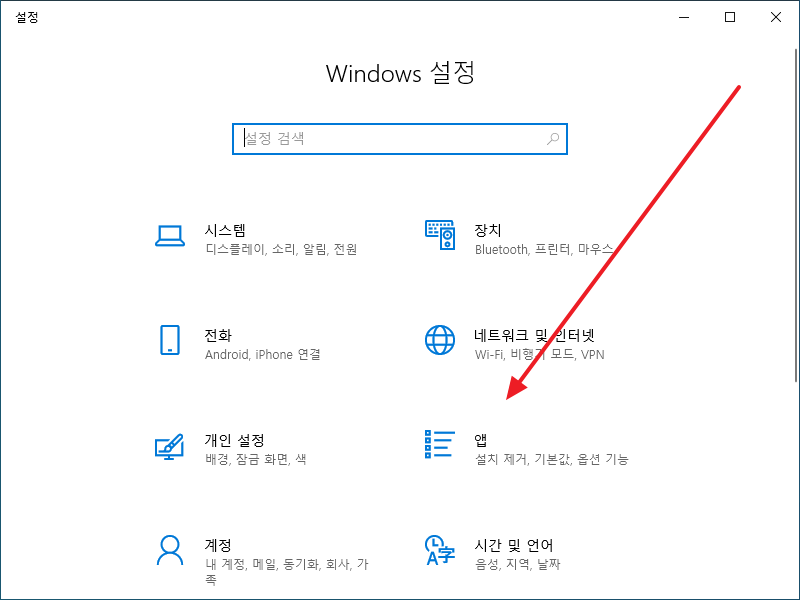Open the 시스템 category title
This screenshot has height=600, width=800.
click(225, 230)
